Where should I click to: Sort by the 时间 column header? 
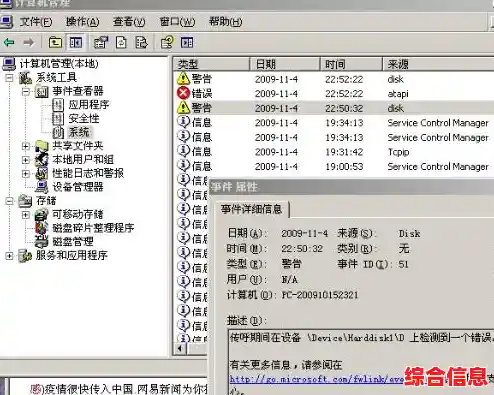coord(351,64)
